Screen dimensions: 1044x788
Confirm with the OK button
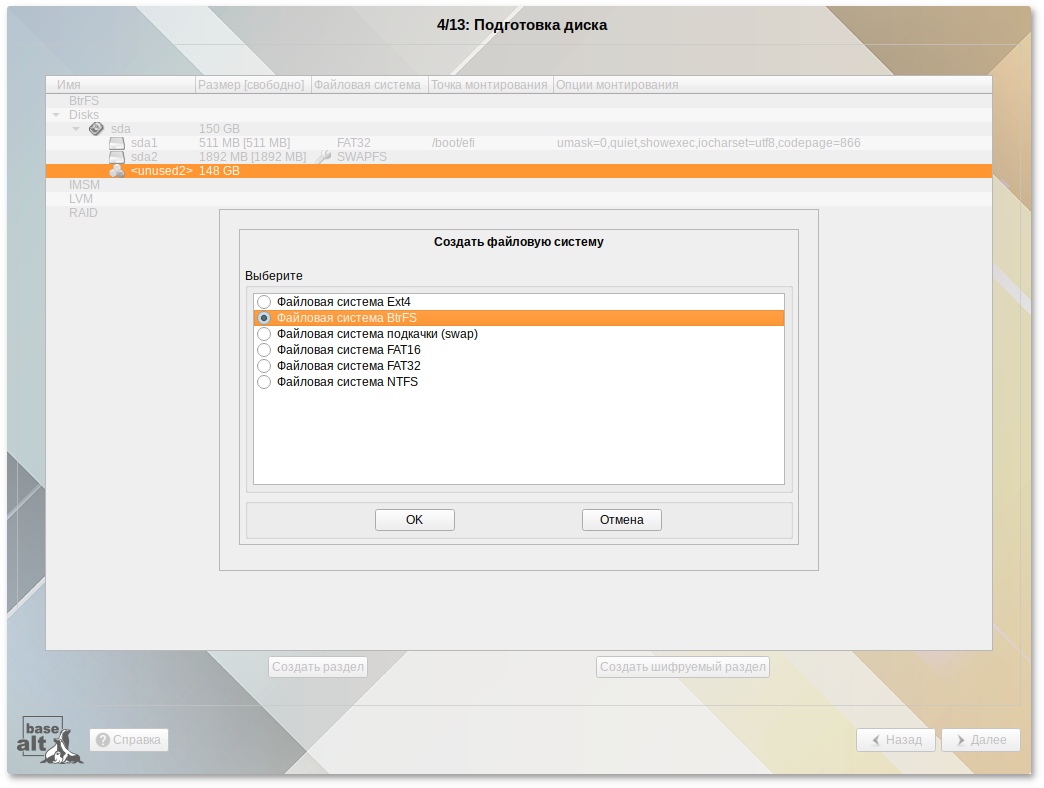414,519
